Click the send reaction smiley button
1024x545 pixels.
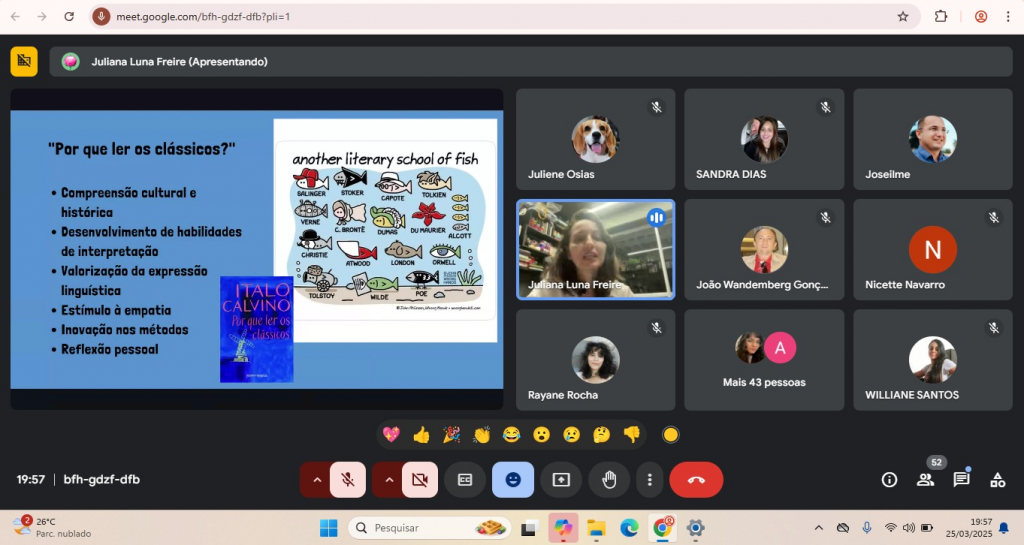click(513, 479)
